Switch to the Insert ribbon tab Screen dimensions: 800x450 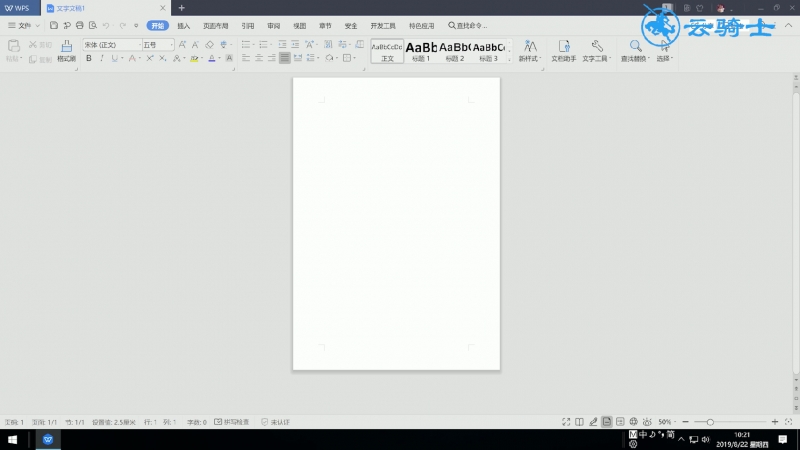(x=184, y=26)
